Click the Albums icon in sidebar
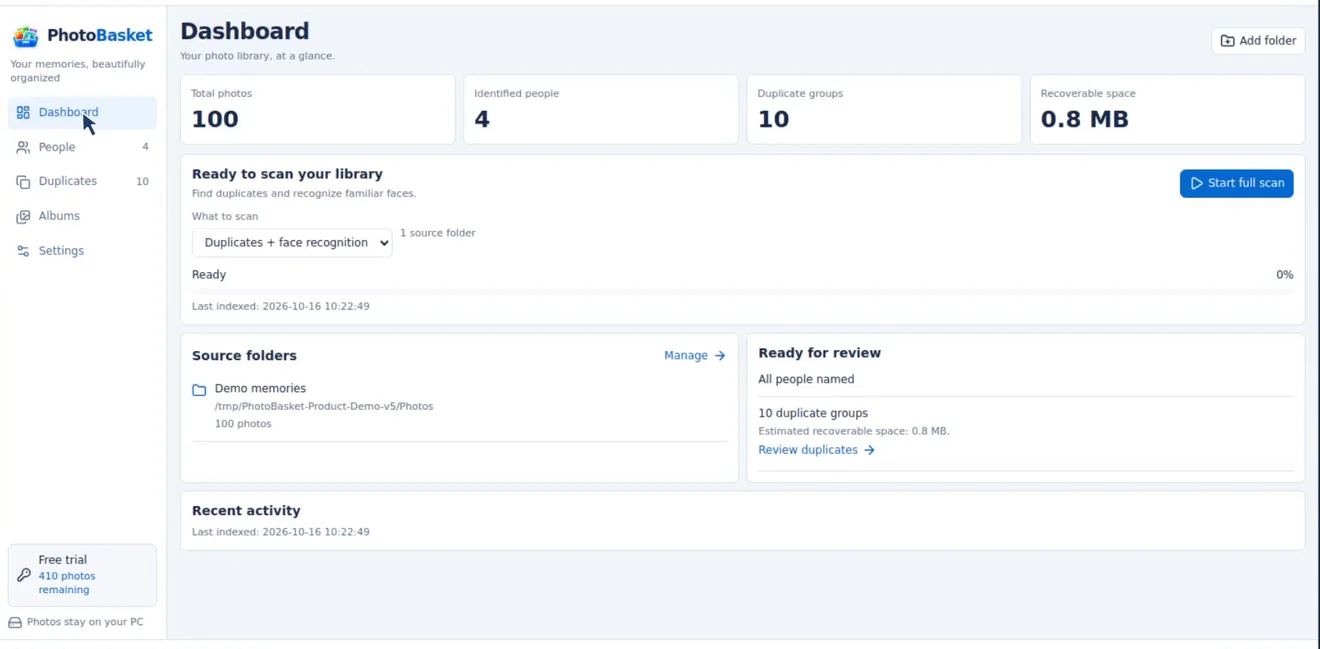This screenshot has height=649, width=1320. [23, 216]
